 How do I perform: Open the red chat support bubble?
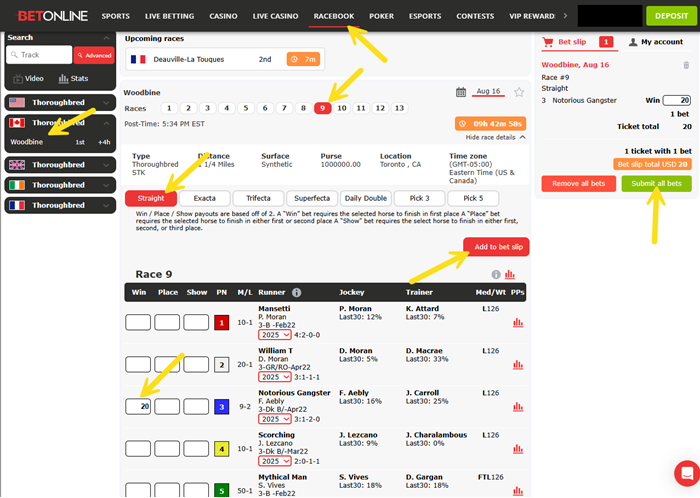(x=686, y=472)
